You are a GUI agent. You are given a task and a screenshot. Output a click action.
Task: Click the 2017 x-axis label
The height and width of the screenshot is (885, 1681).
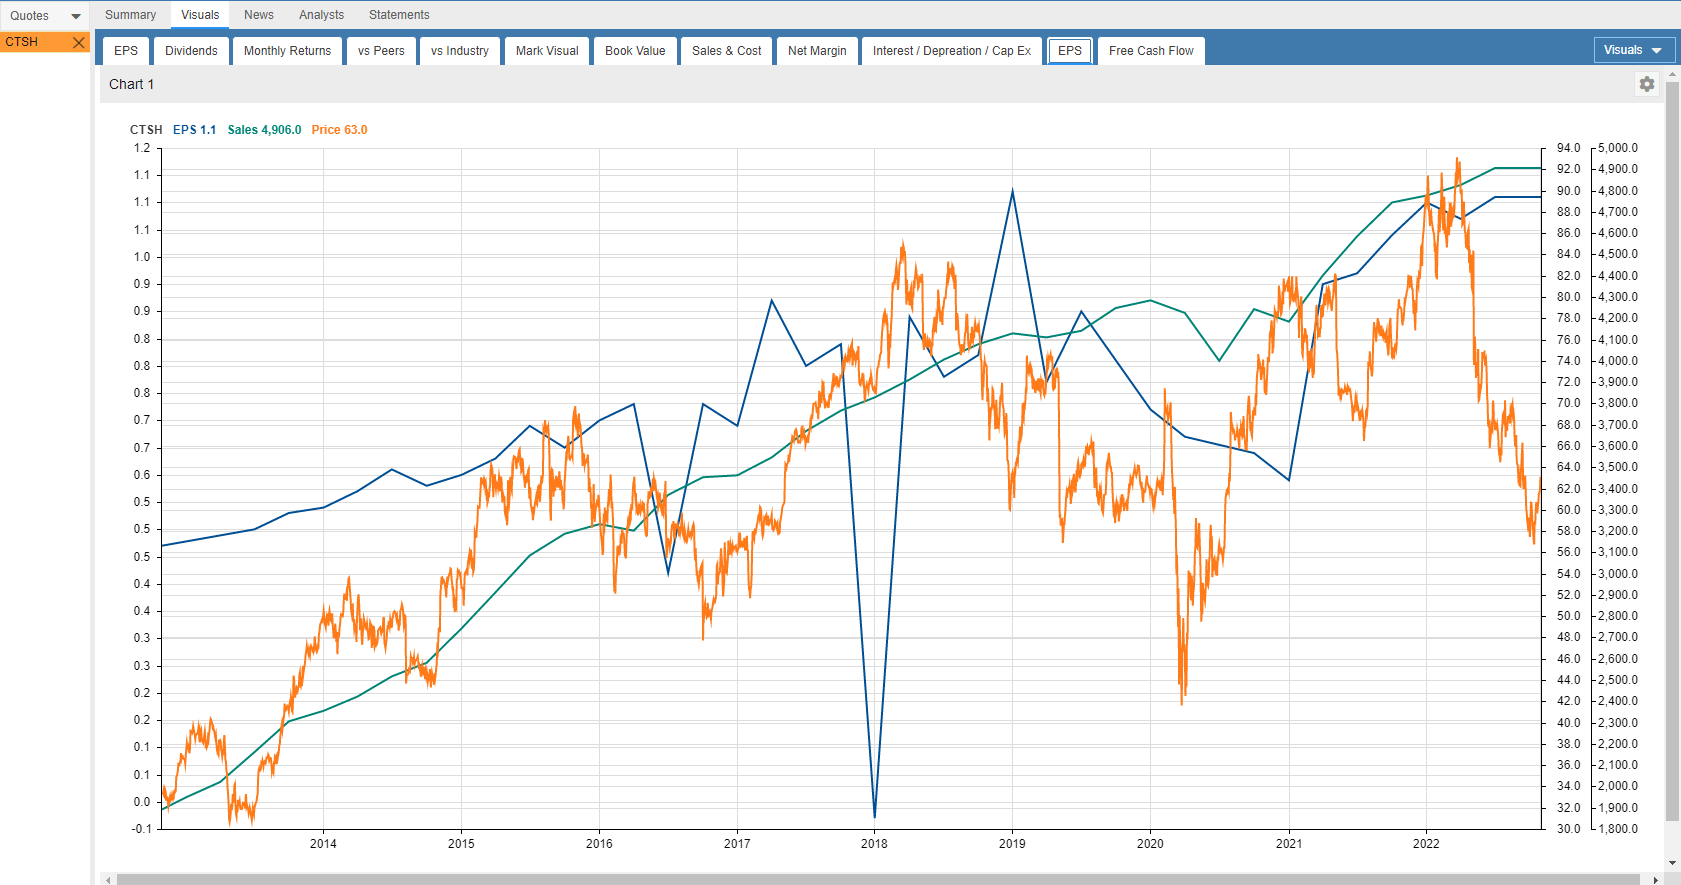click(x=737, y=844)
